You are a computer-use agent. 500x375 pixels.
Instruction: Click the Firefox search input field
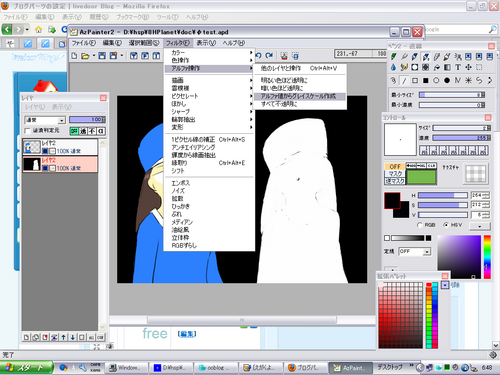[x=457, y=29]
